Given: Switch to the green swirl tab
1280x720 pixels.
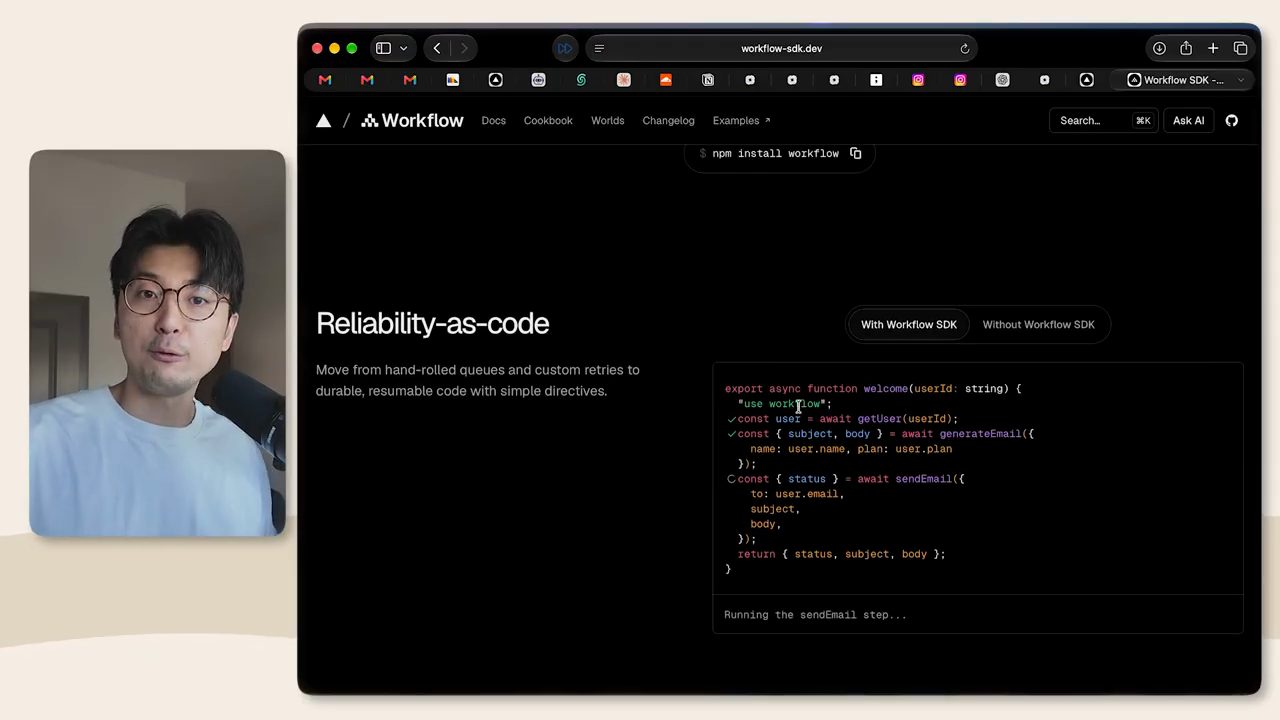Looking at the screenshot, I should coord(581,80).
